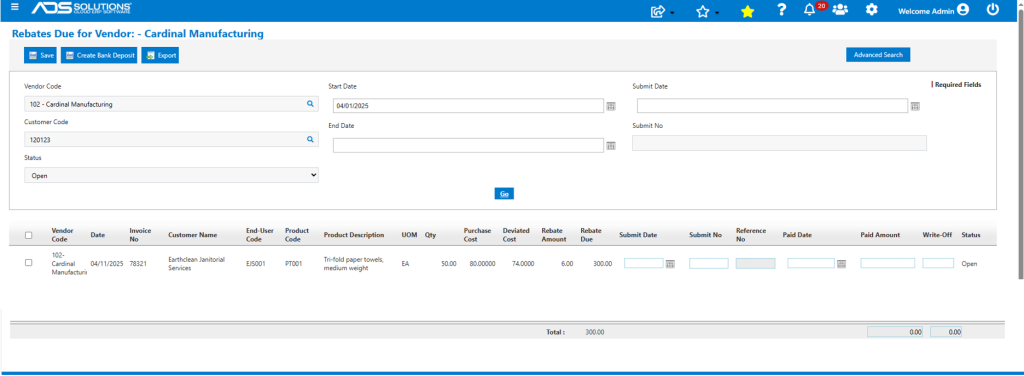Viewport: 1024px width, 376px height.
Task: Click Paid Amount column header
Action: 880,235
